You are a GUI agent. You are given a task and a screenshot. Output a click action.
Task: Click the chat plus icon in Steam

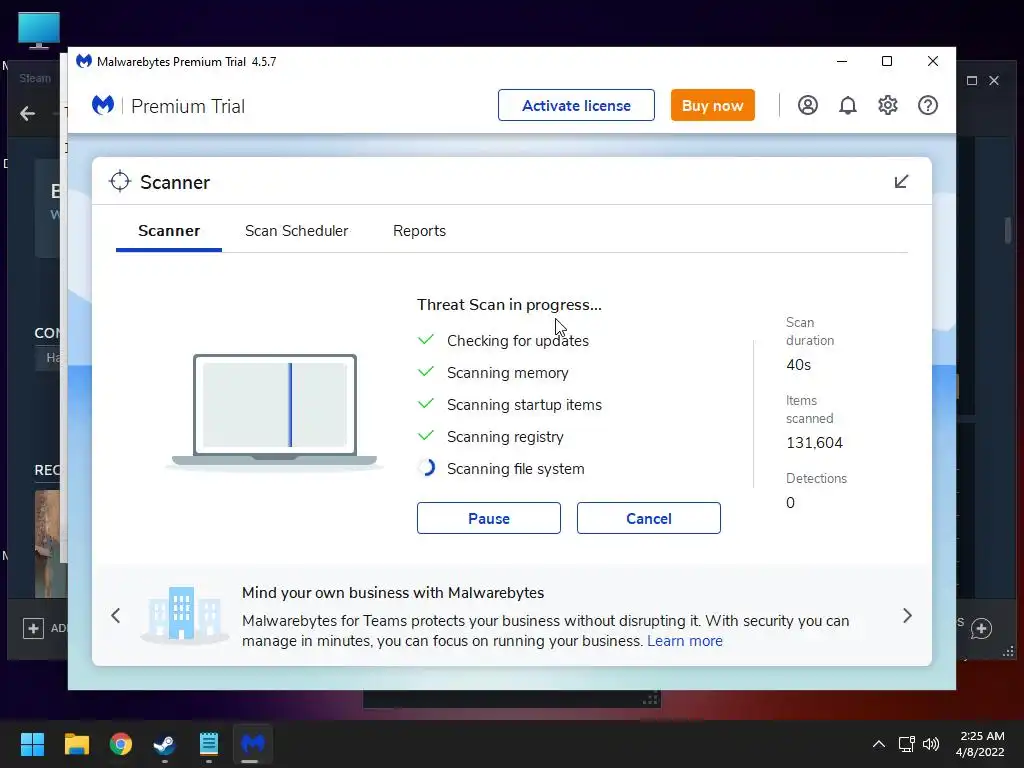pyautogui.click(x=982, y=628)
